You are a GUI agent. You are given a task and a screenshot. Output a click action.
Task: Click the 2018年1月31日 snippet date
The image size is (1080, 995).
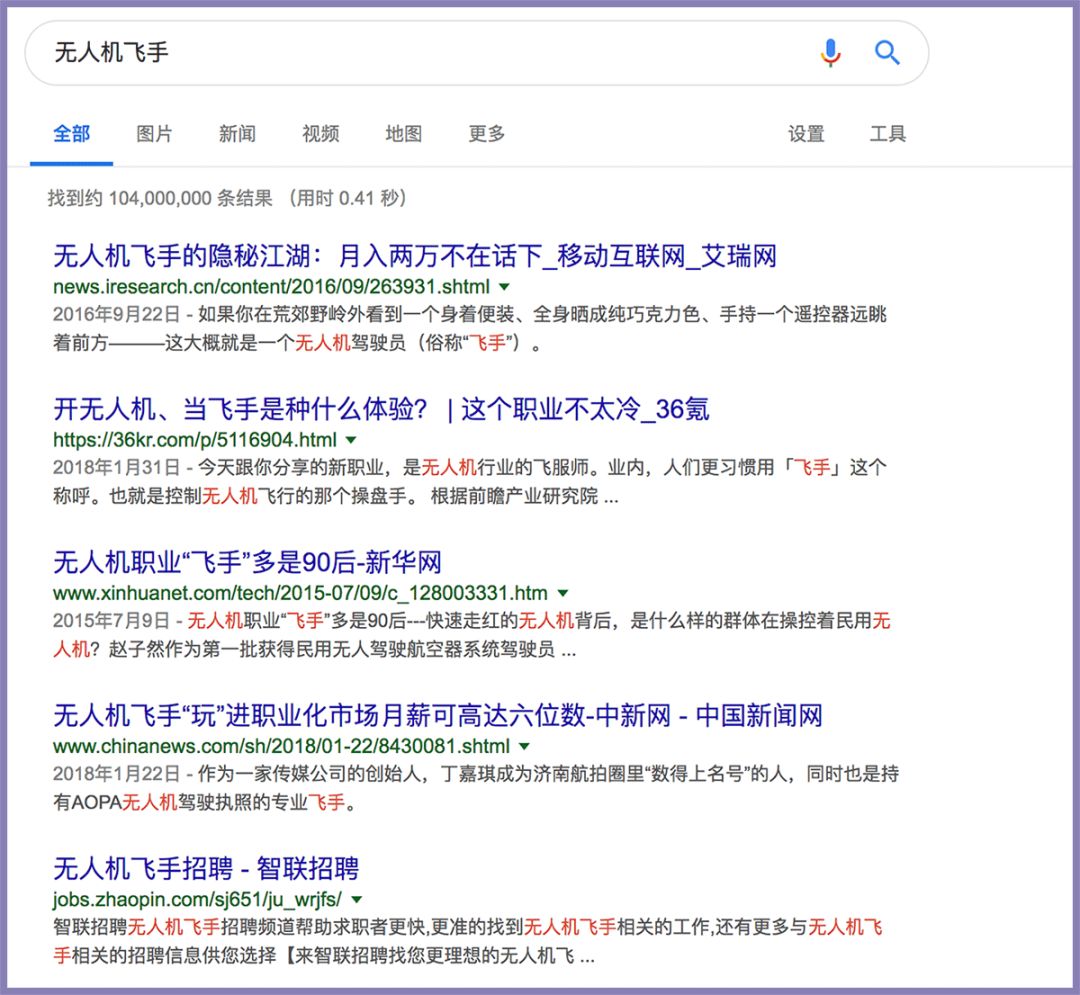tap(116, 468)
